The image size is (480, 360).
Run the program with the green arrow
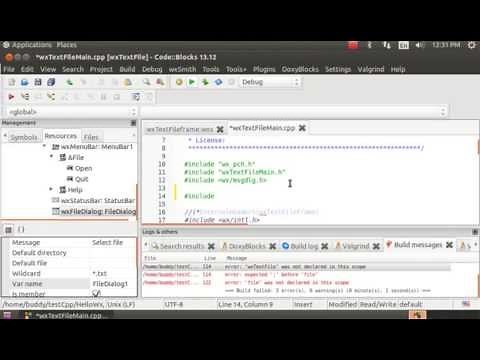tap(192, 82)
